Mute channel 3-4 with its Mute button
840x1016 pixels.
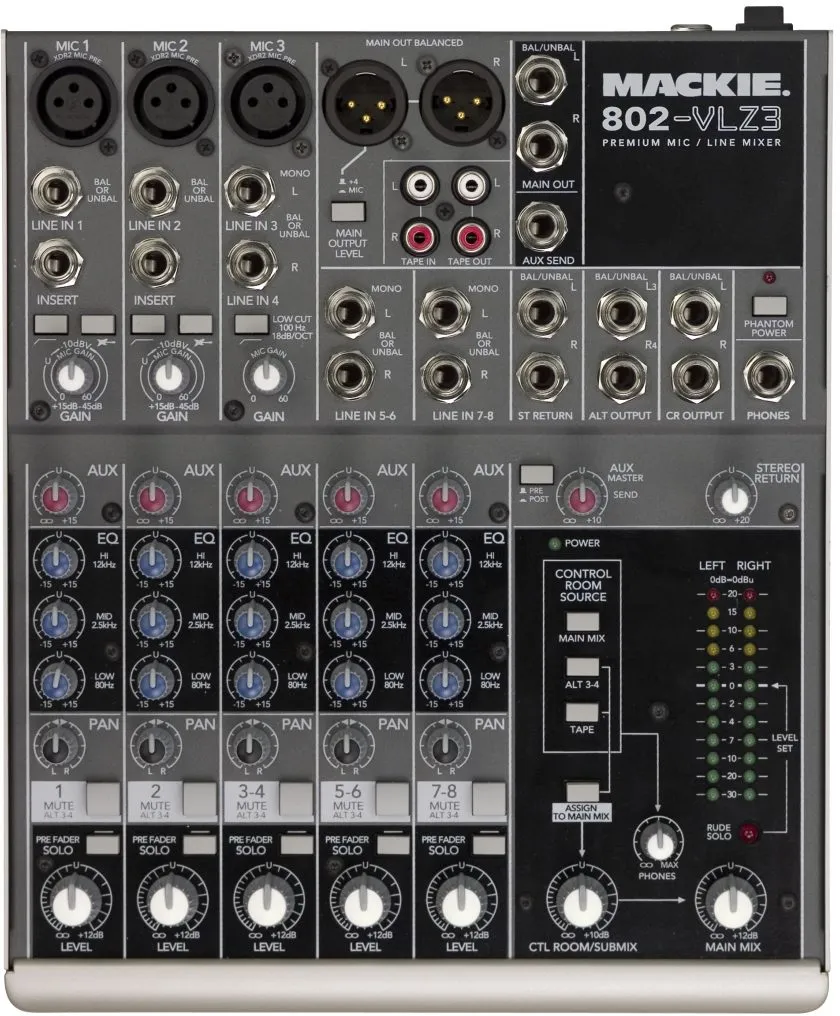point(296,798)
